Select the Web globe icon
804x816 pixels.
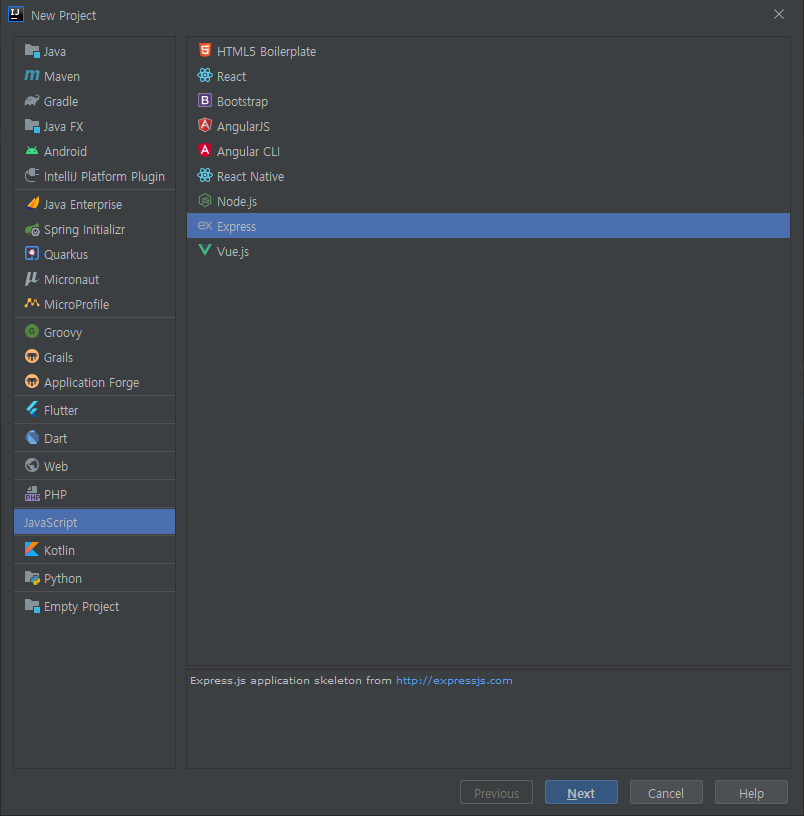(x=32, y=465)
